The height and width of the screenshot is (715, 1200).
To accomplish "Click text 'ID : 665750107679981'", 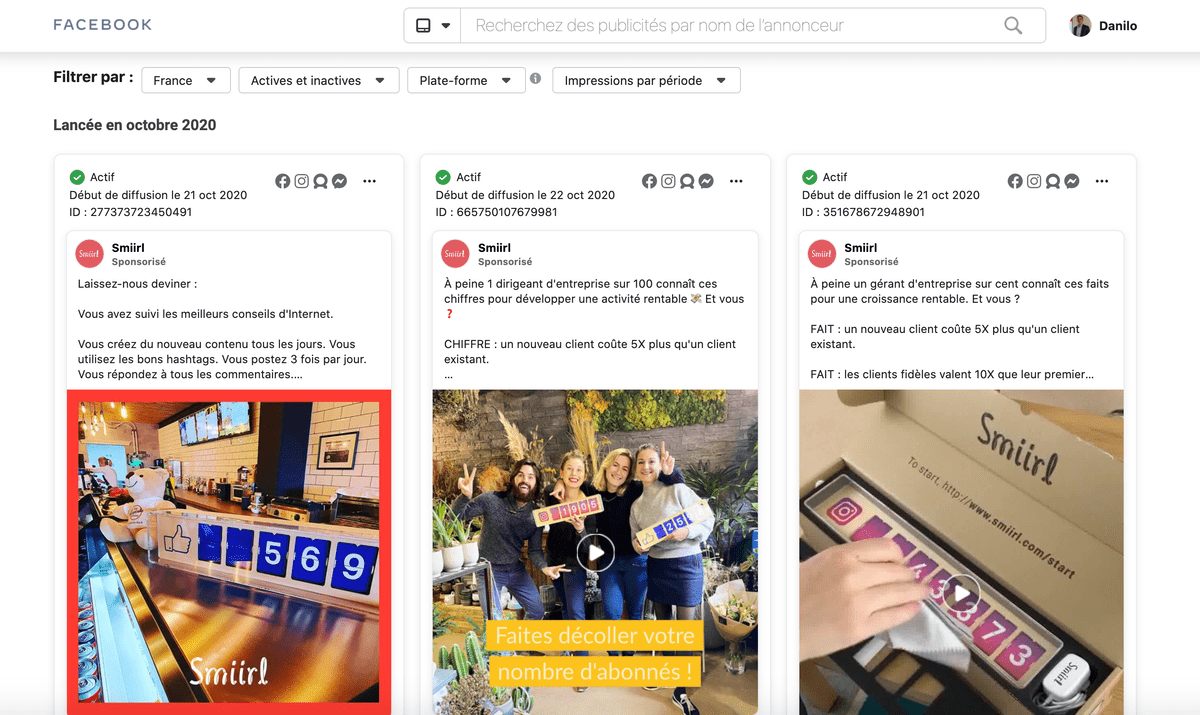I will 497,212.
